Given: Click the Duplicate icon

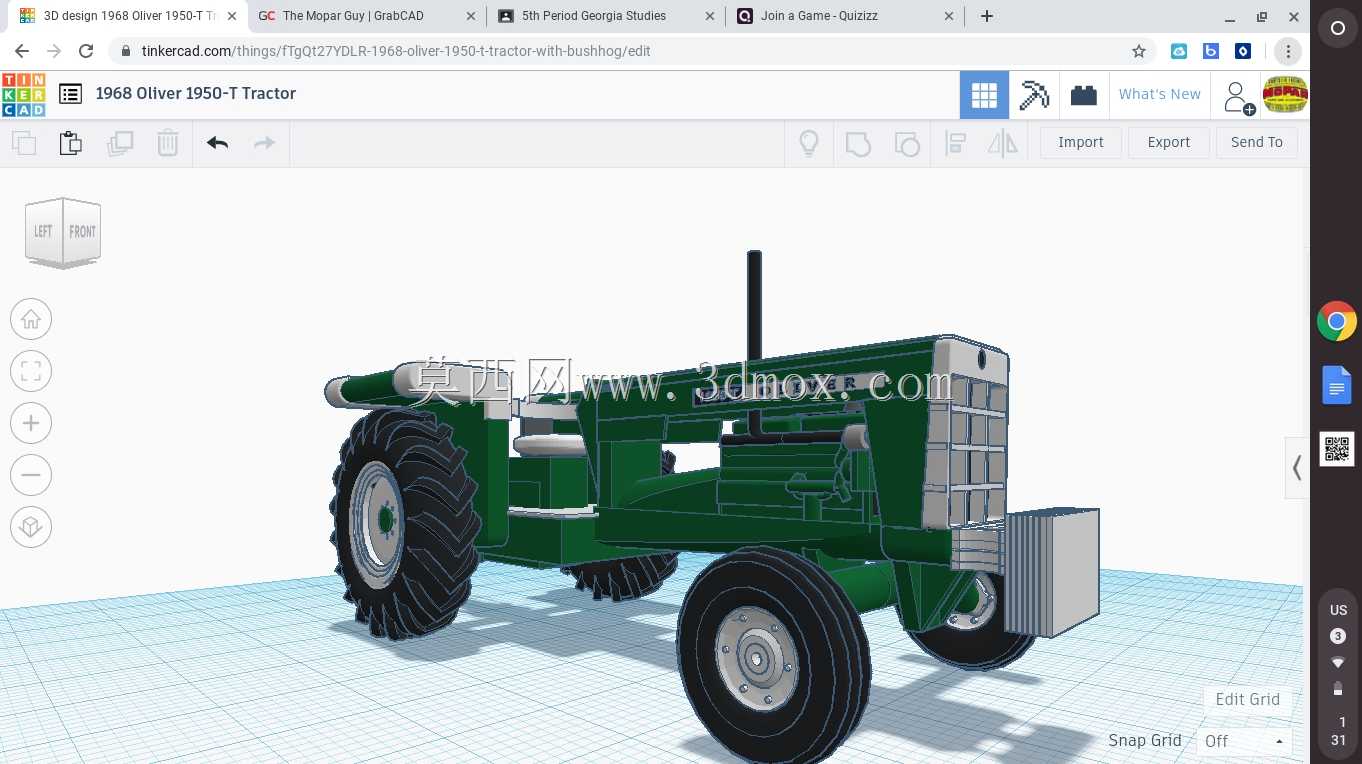Looking at the screenshot, I should coord(120,143).
